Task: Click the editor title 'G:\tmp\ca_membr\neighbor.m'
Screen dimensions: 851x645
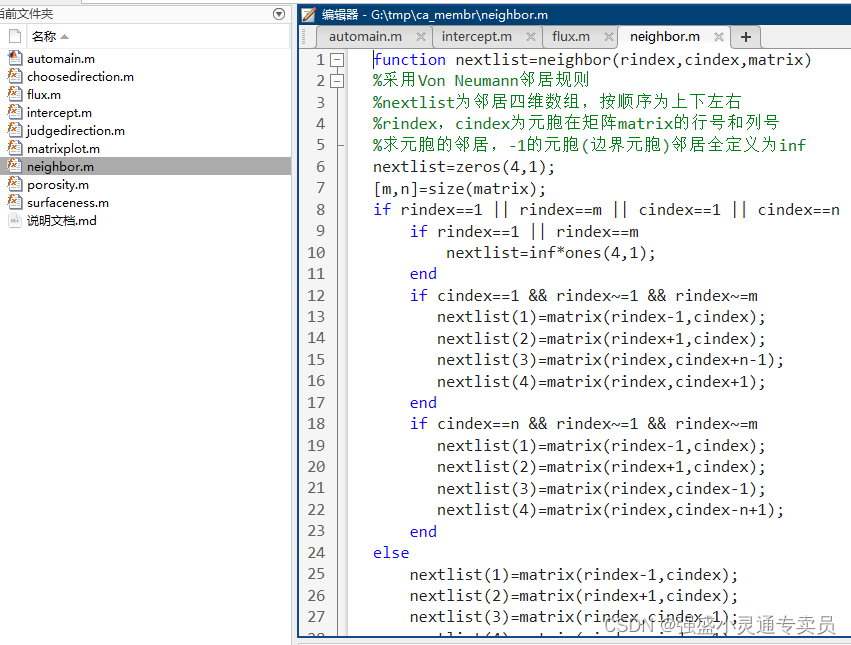Action: 459,15
